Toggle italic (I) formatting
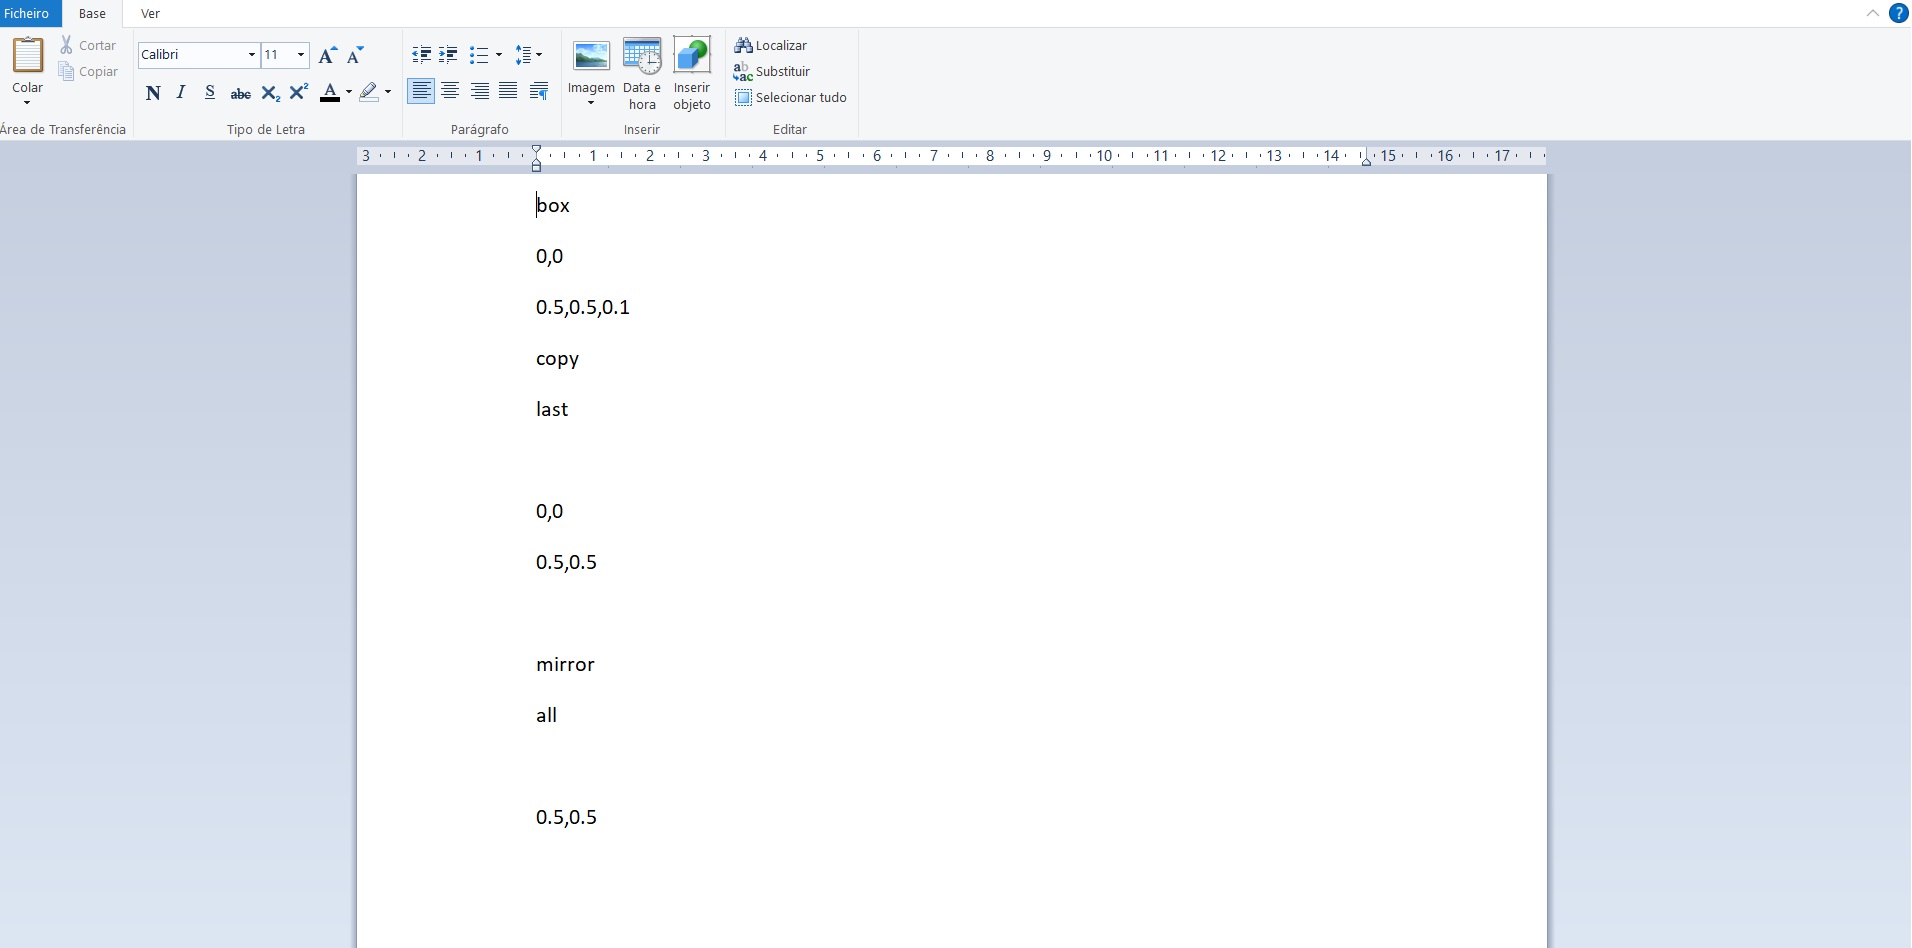The image size is (1912, 948). 181,93
